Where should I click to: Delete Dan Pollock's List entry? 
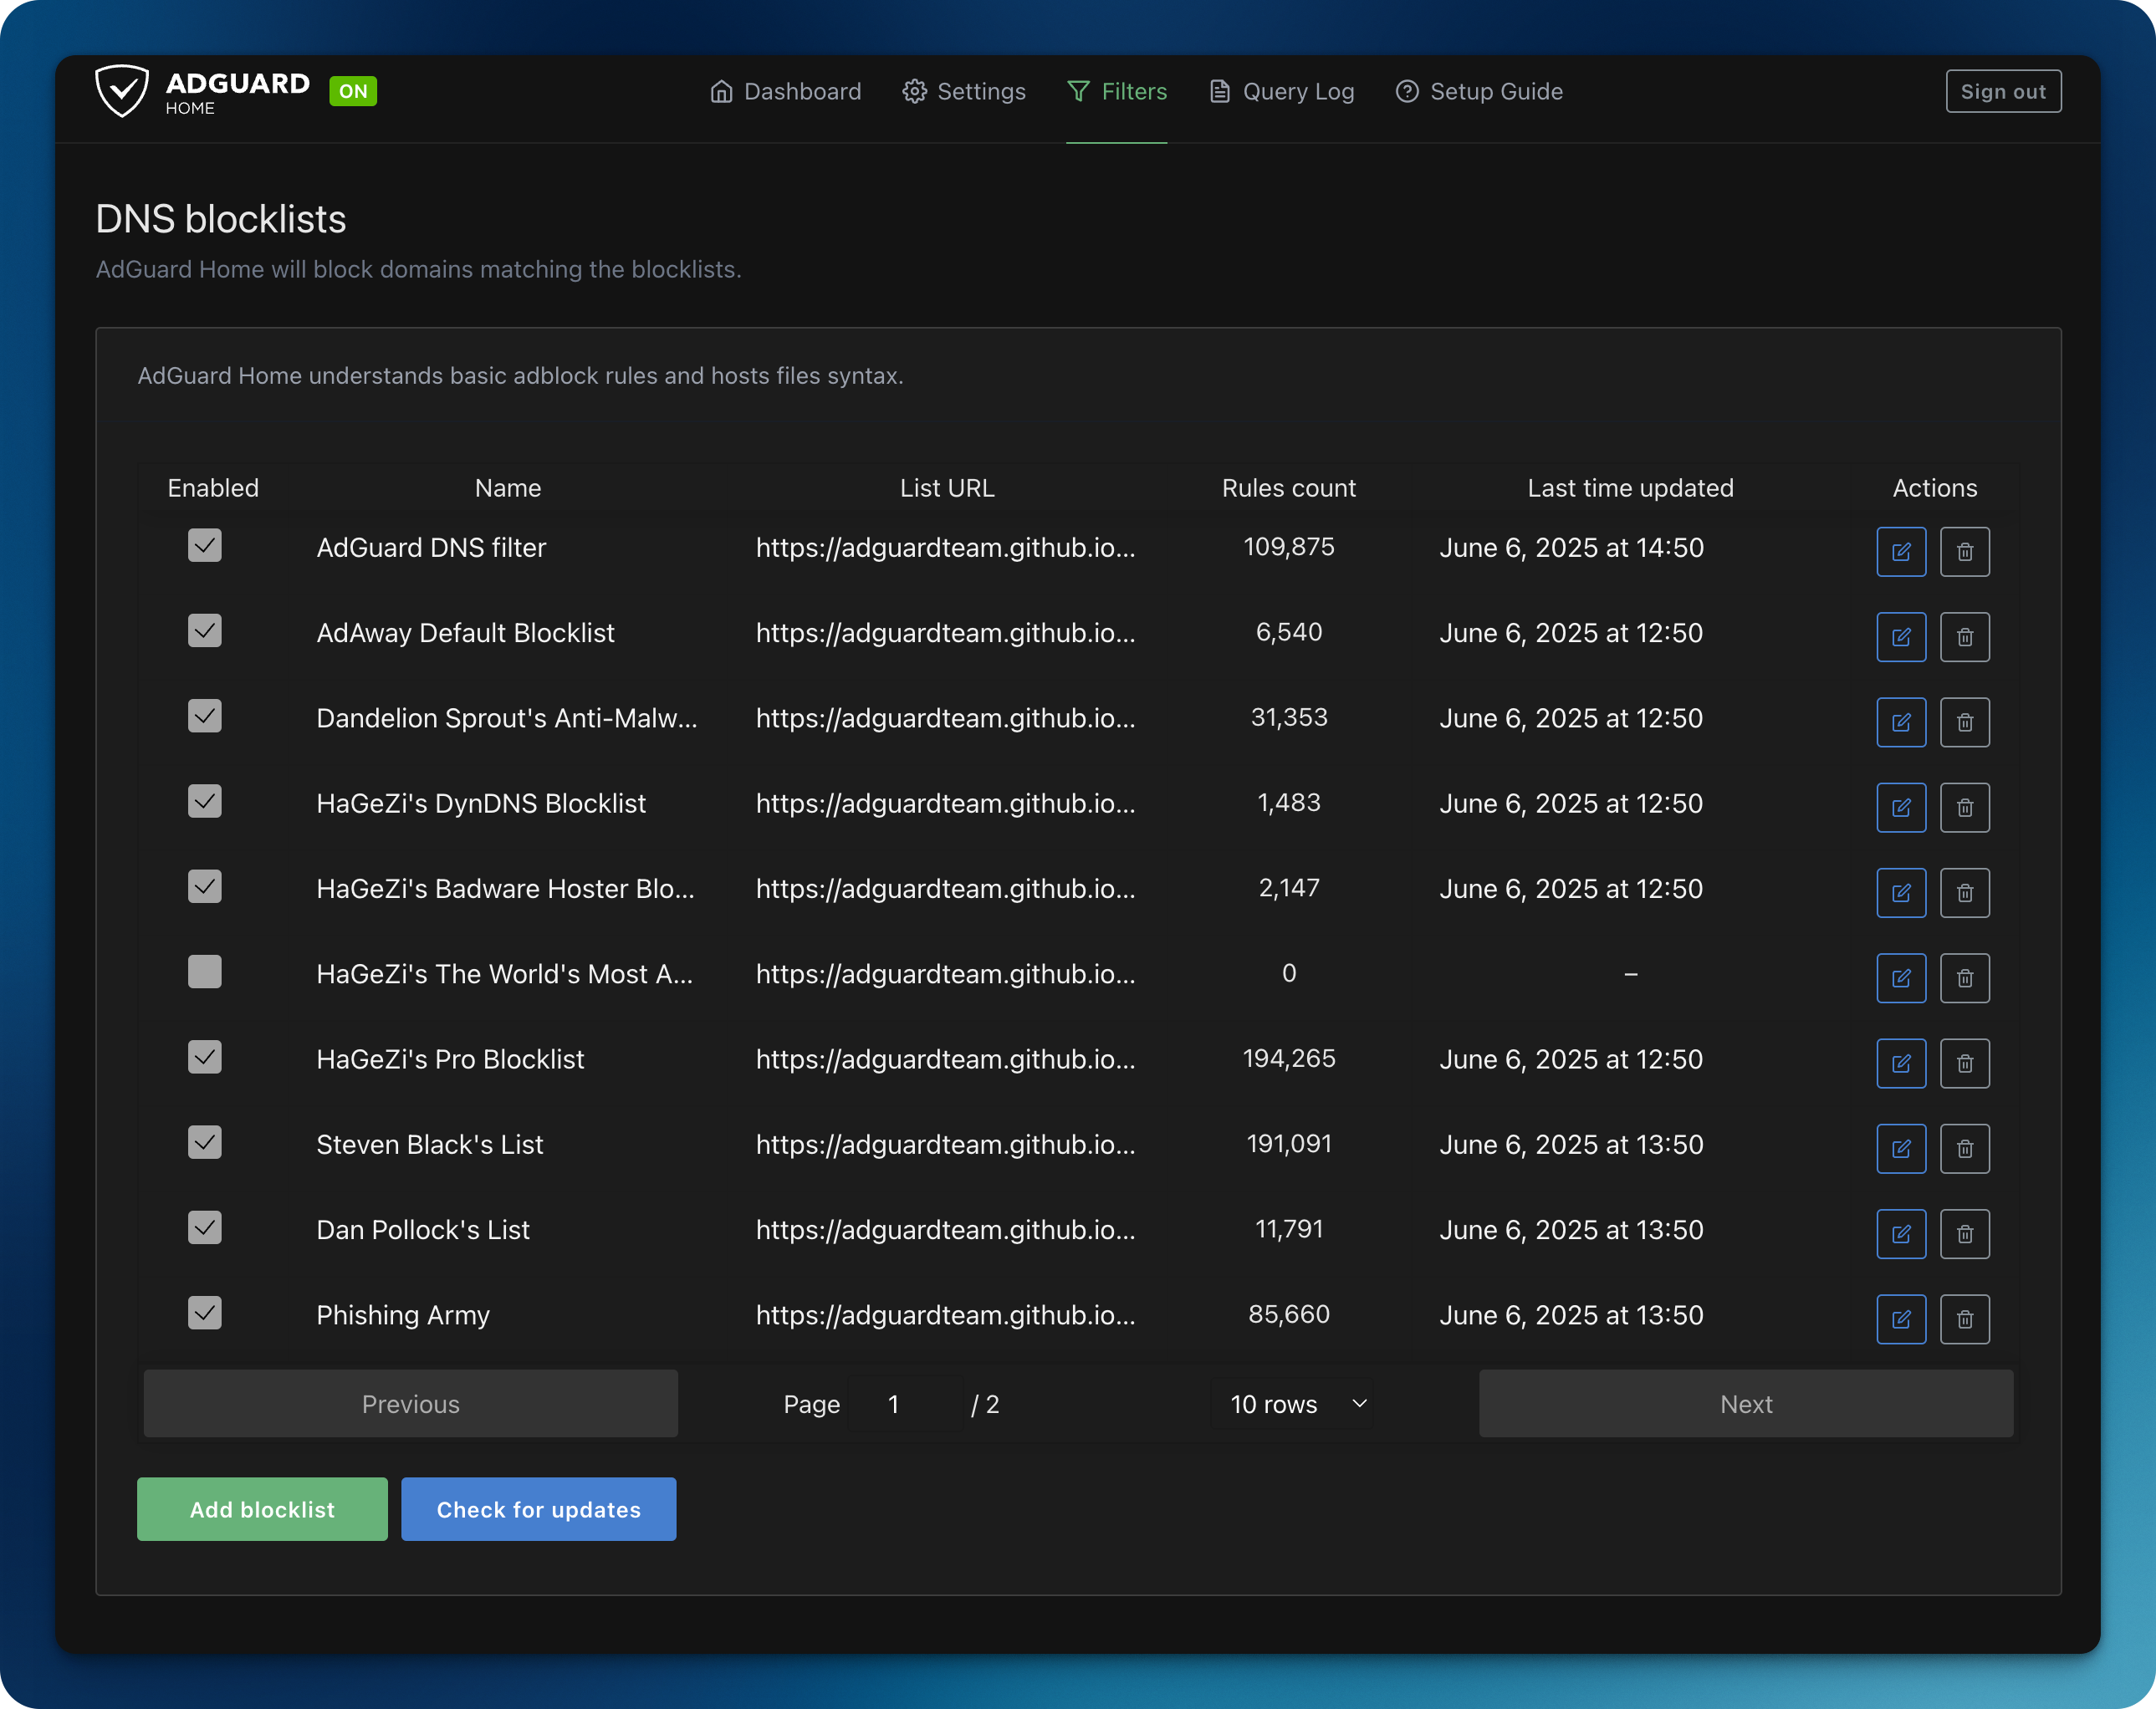click(1965, 1234)
